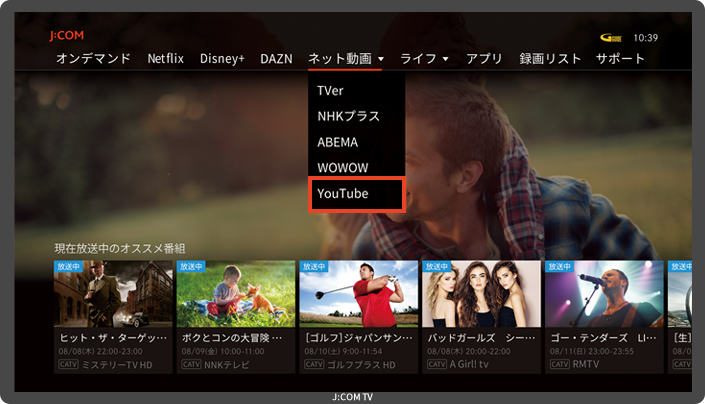Click the CATV badge beside A Girl! tv
705x404 pixels.
(437, 364)
